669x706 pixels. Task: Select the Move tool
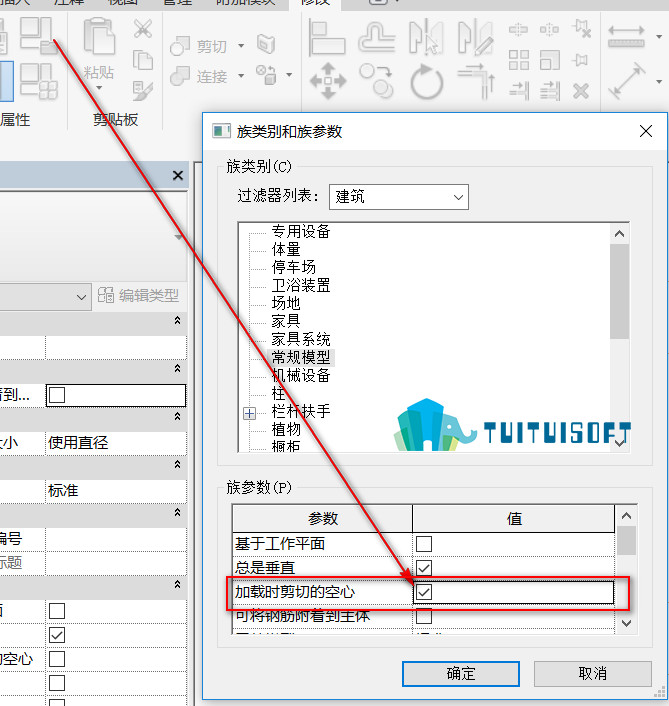click(328, 81)
